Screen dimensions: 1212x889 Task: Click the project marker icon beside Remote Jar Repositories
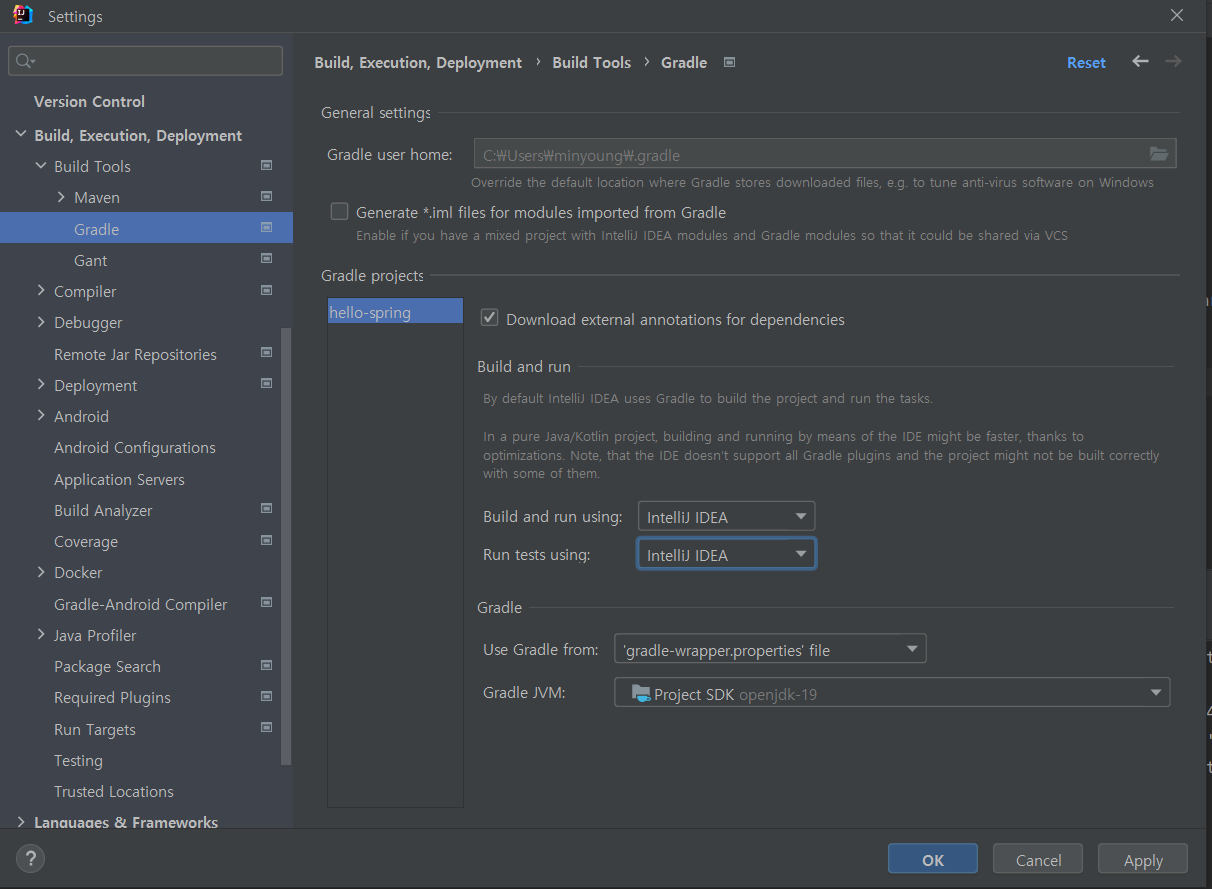point(266,352)
